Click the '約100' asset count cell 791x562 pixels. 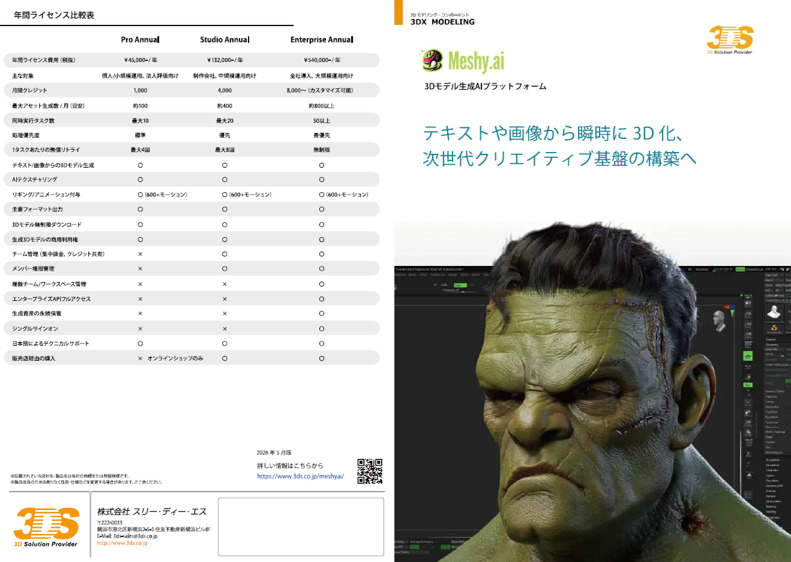pos(140,106)
